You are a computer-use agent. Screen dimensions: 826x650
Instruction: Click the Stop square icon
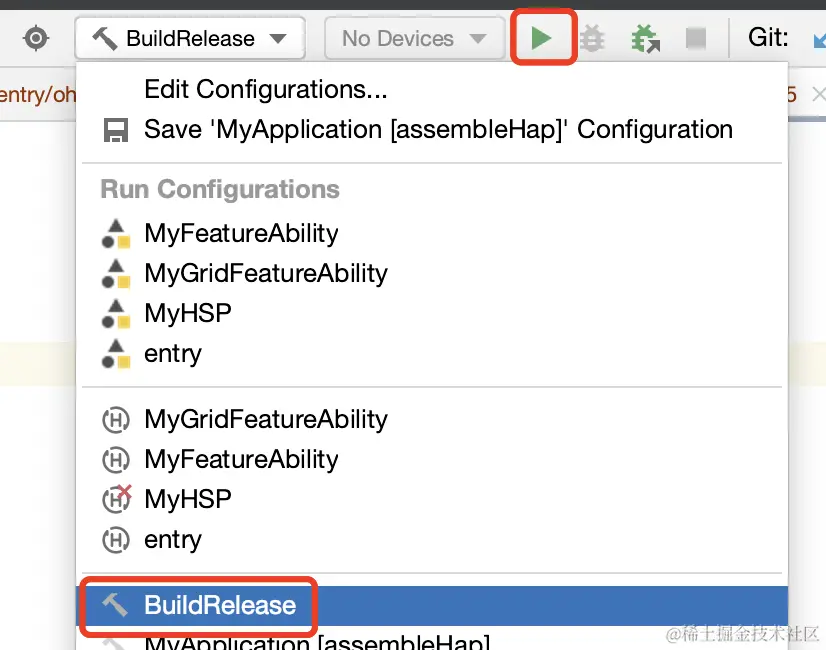tap(696, 39)
